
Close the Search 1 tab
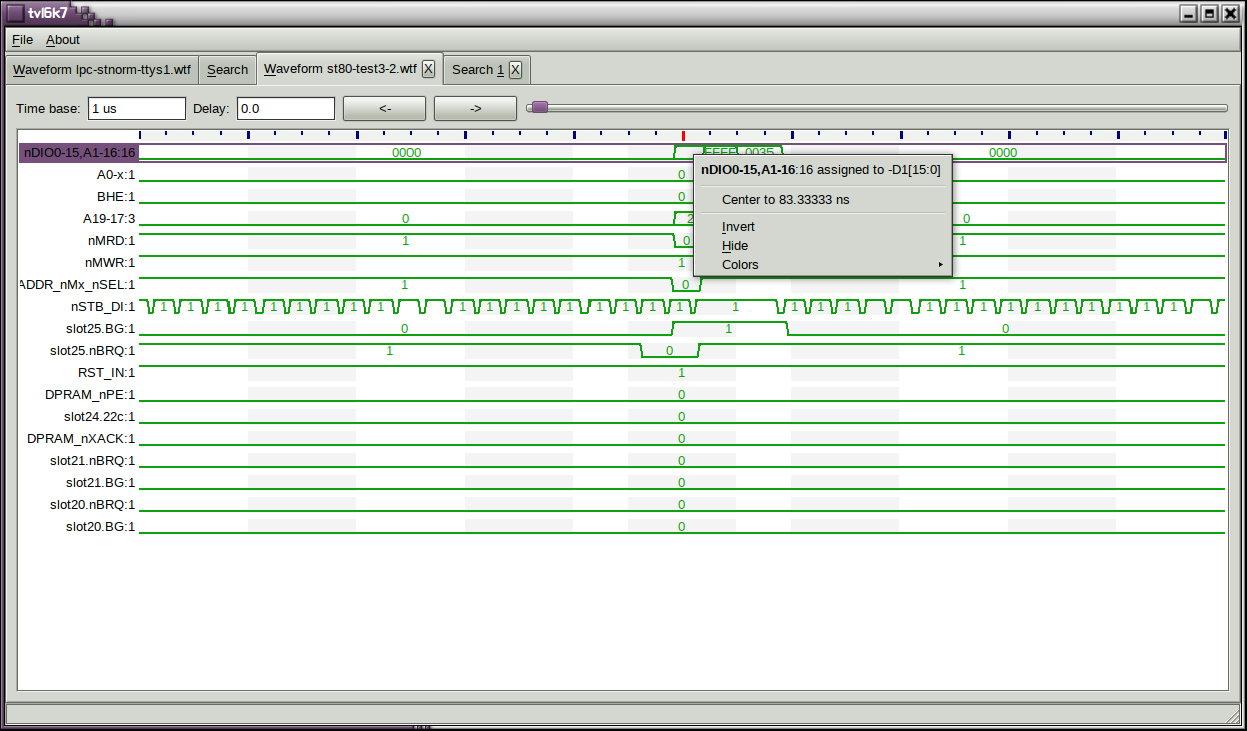click(x=515, y=69)
